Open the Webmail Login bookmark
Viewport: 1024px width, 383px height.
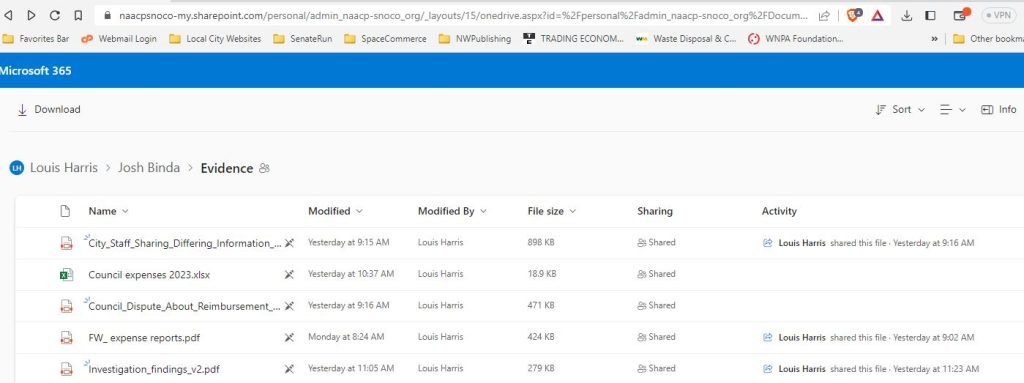(119, 39)
